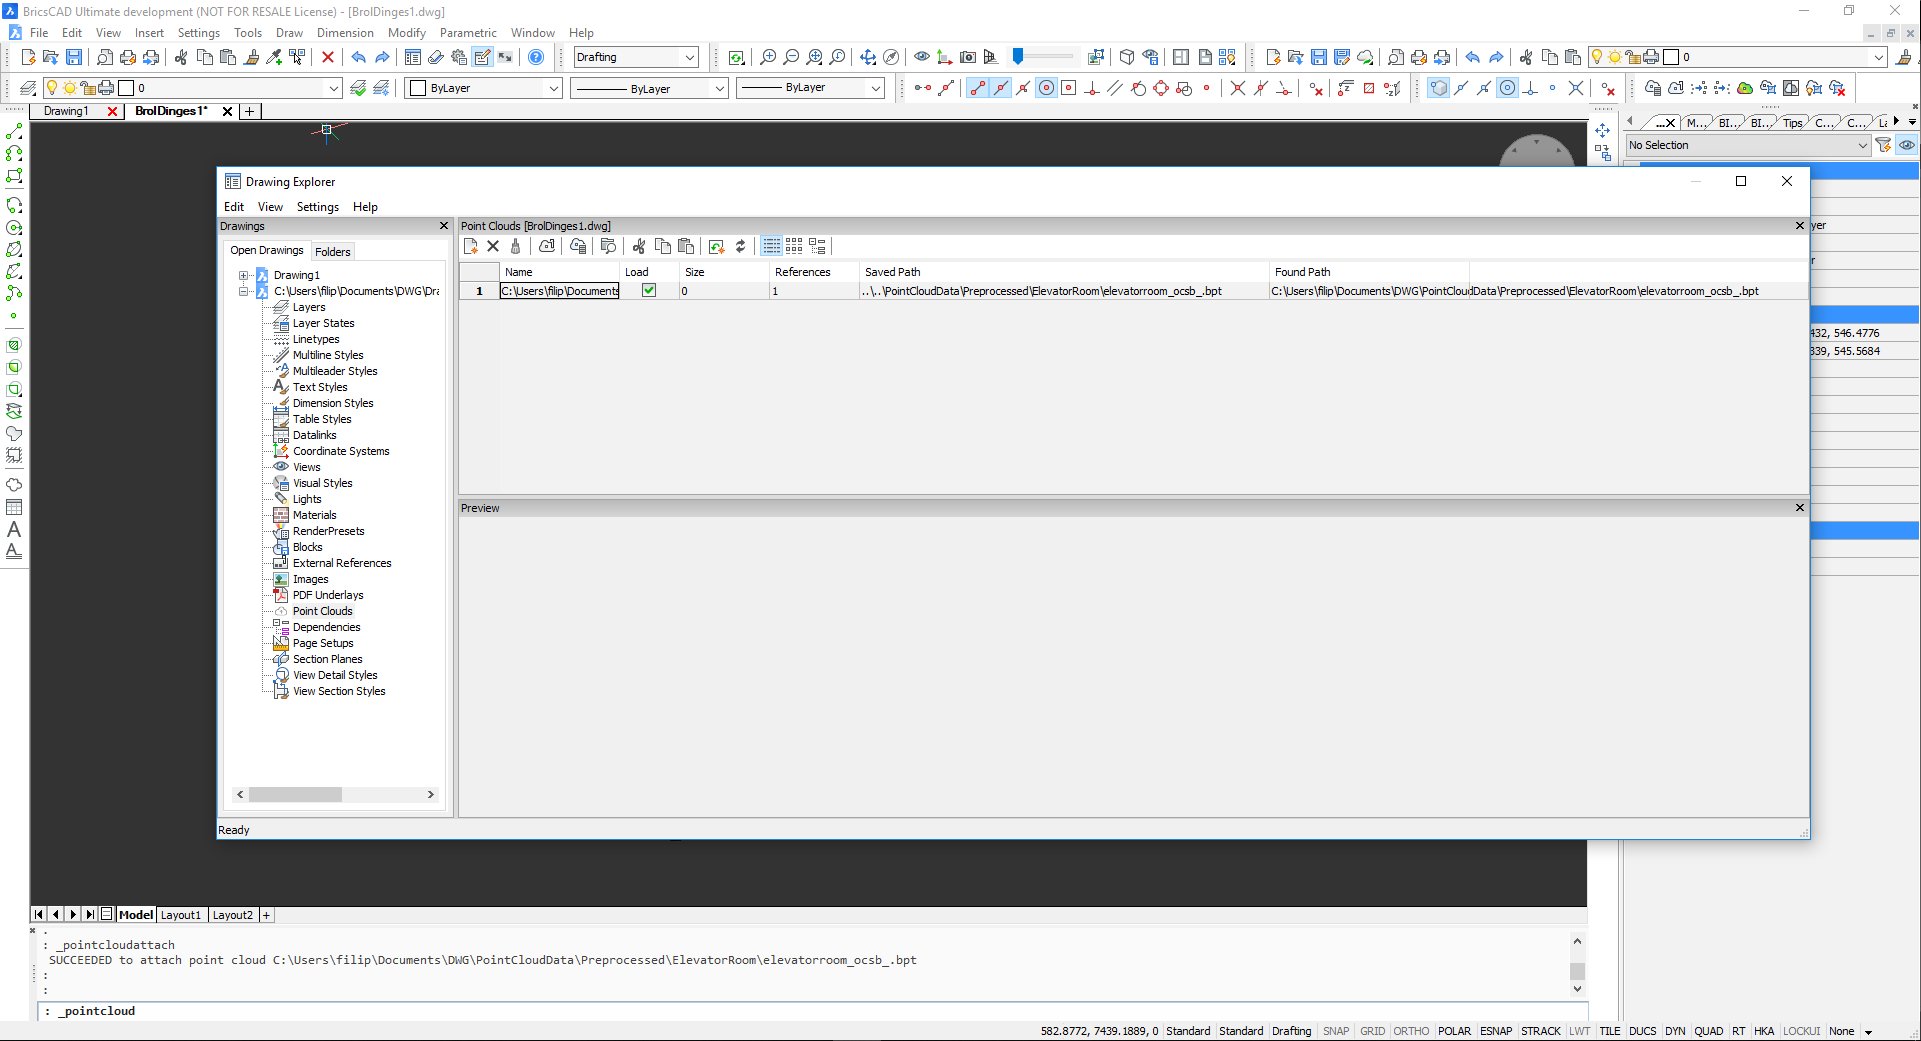
Task: Adjust the blue slider in top toolbar
Action: tap(1018, 56)
